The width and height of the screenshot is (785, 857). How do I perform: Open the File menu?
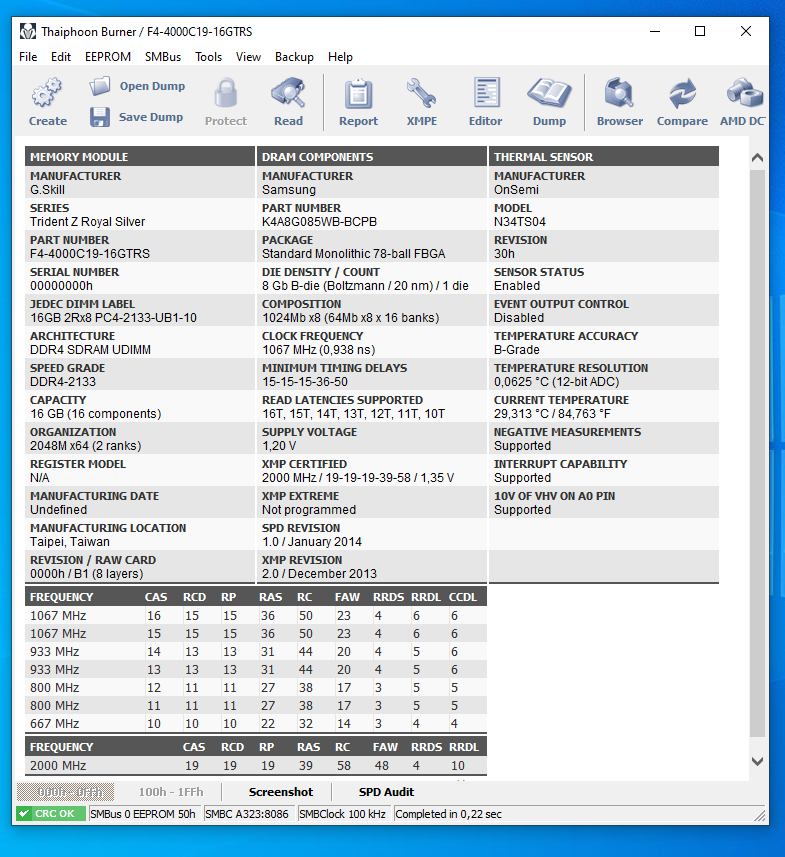pos(28,57)
